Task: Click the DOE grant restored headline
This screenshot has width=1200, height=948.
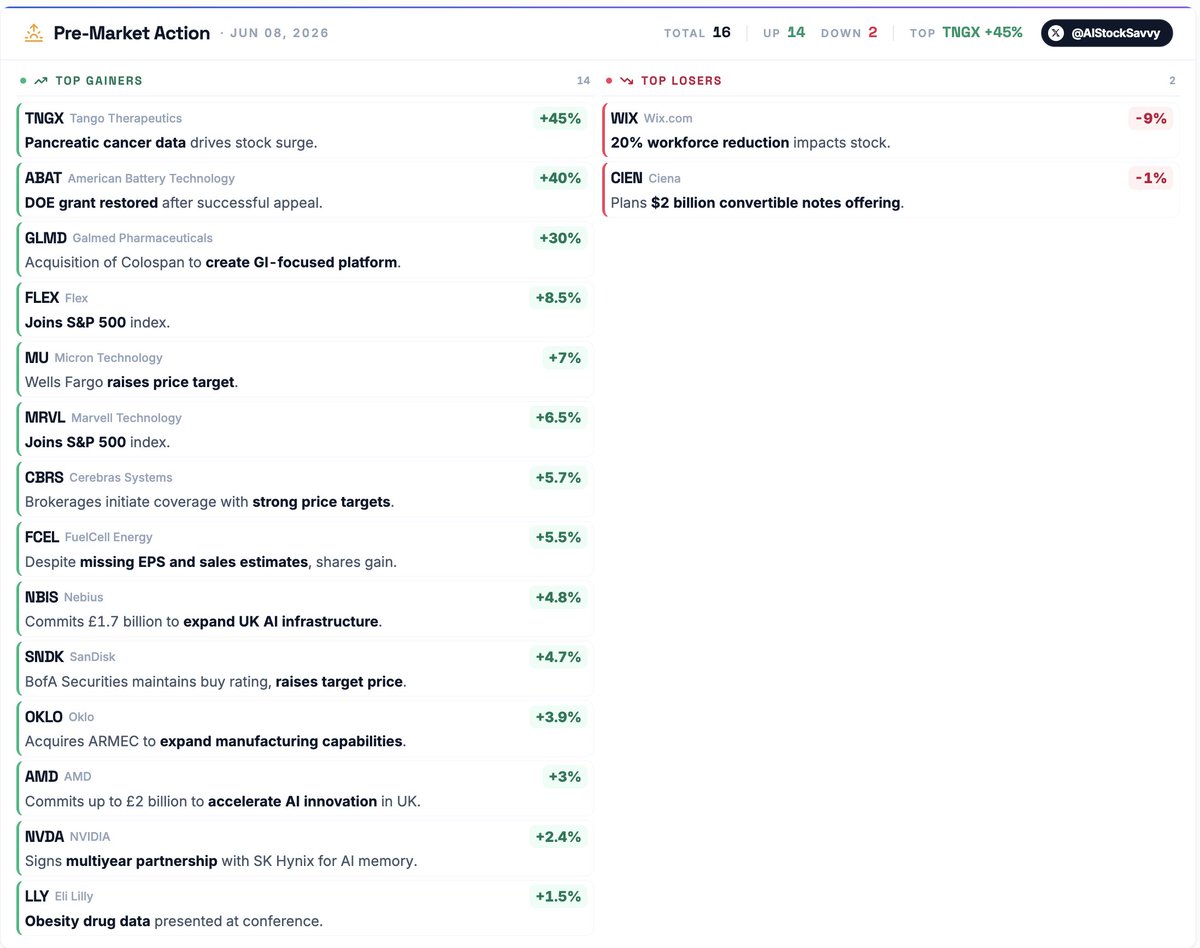Action: 174,203
